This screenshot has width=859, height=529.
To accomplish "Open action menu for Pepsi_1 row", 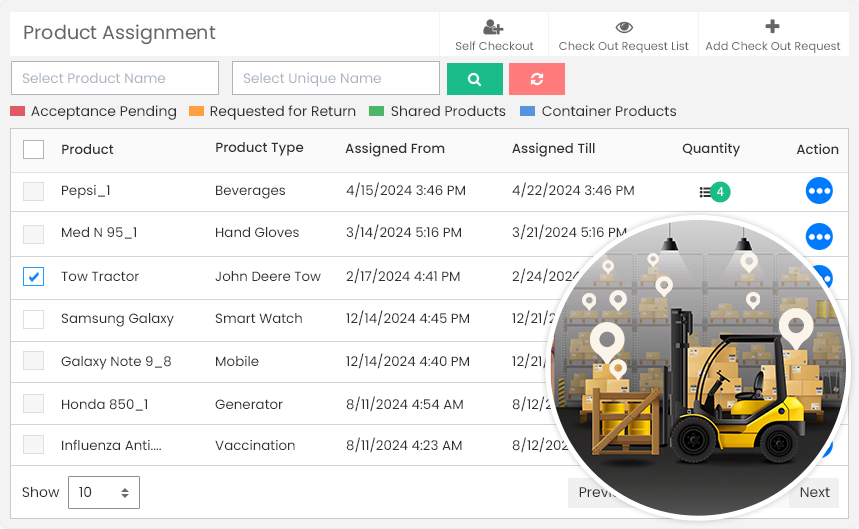I will (818, 191).
